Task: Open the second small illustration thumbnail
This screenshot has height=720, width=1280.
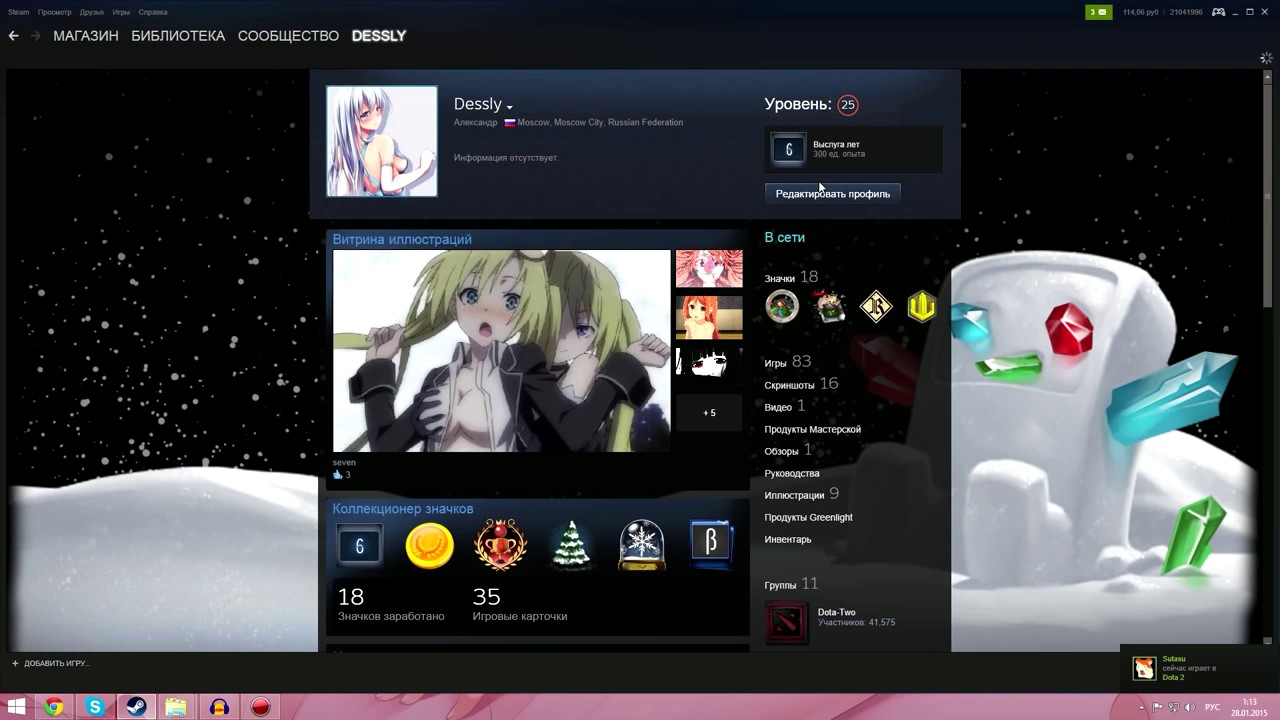Action: [x=709, y=317]
